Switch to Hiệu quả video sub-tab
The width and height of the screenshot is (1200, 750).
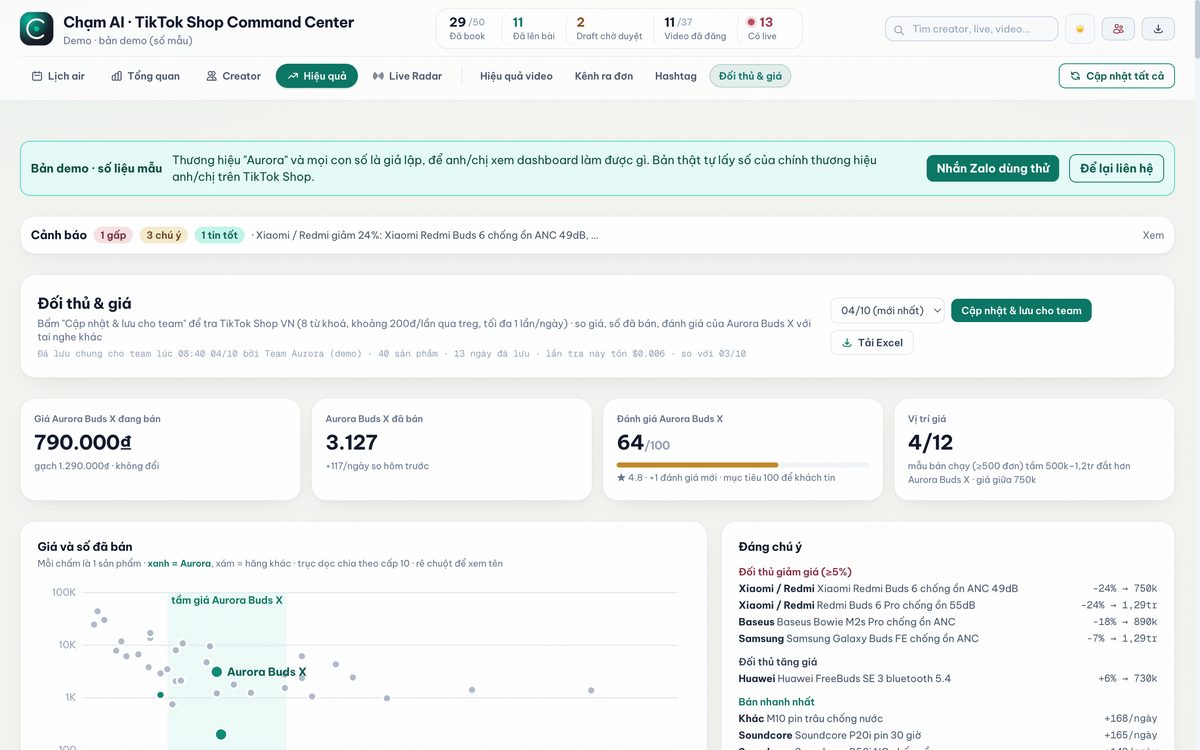pyautogui.click(x=516, y=76)
